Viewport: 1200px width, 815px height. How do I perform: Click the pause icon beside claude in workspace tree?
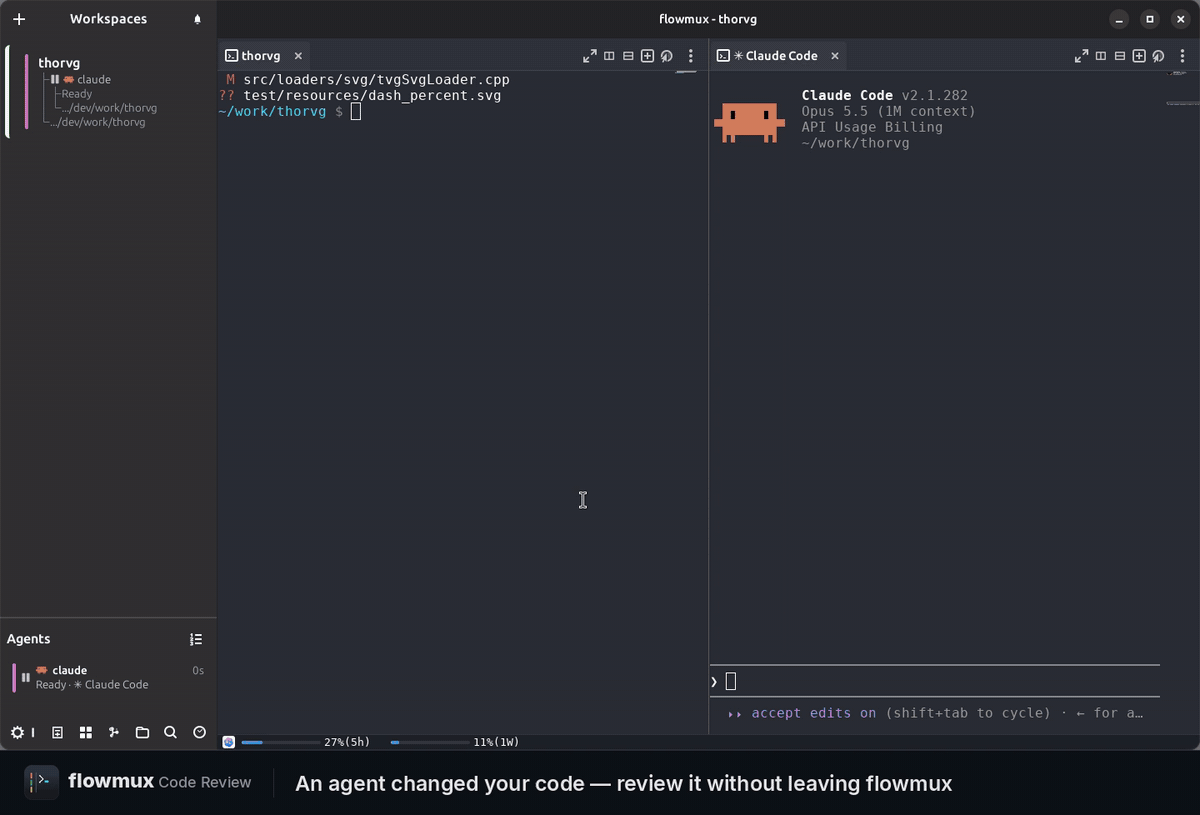point(55,79)
